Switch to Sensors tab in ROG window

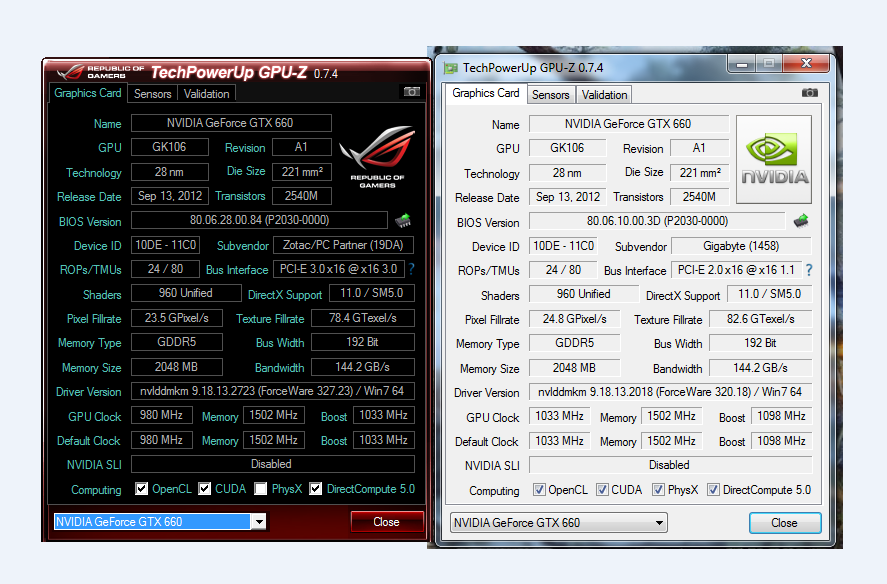(153, 94)
